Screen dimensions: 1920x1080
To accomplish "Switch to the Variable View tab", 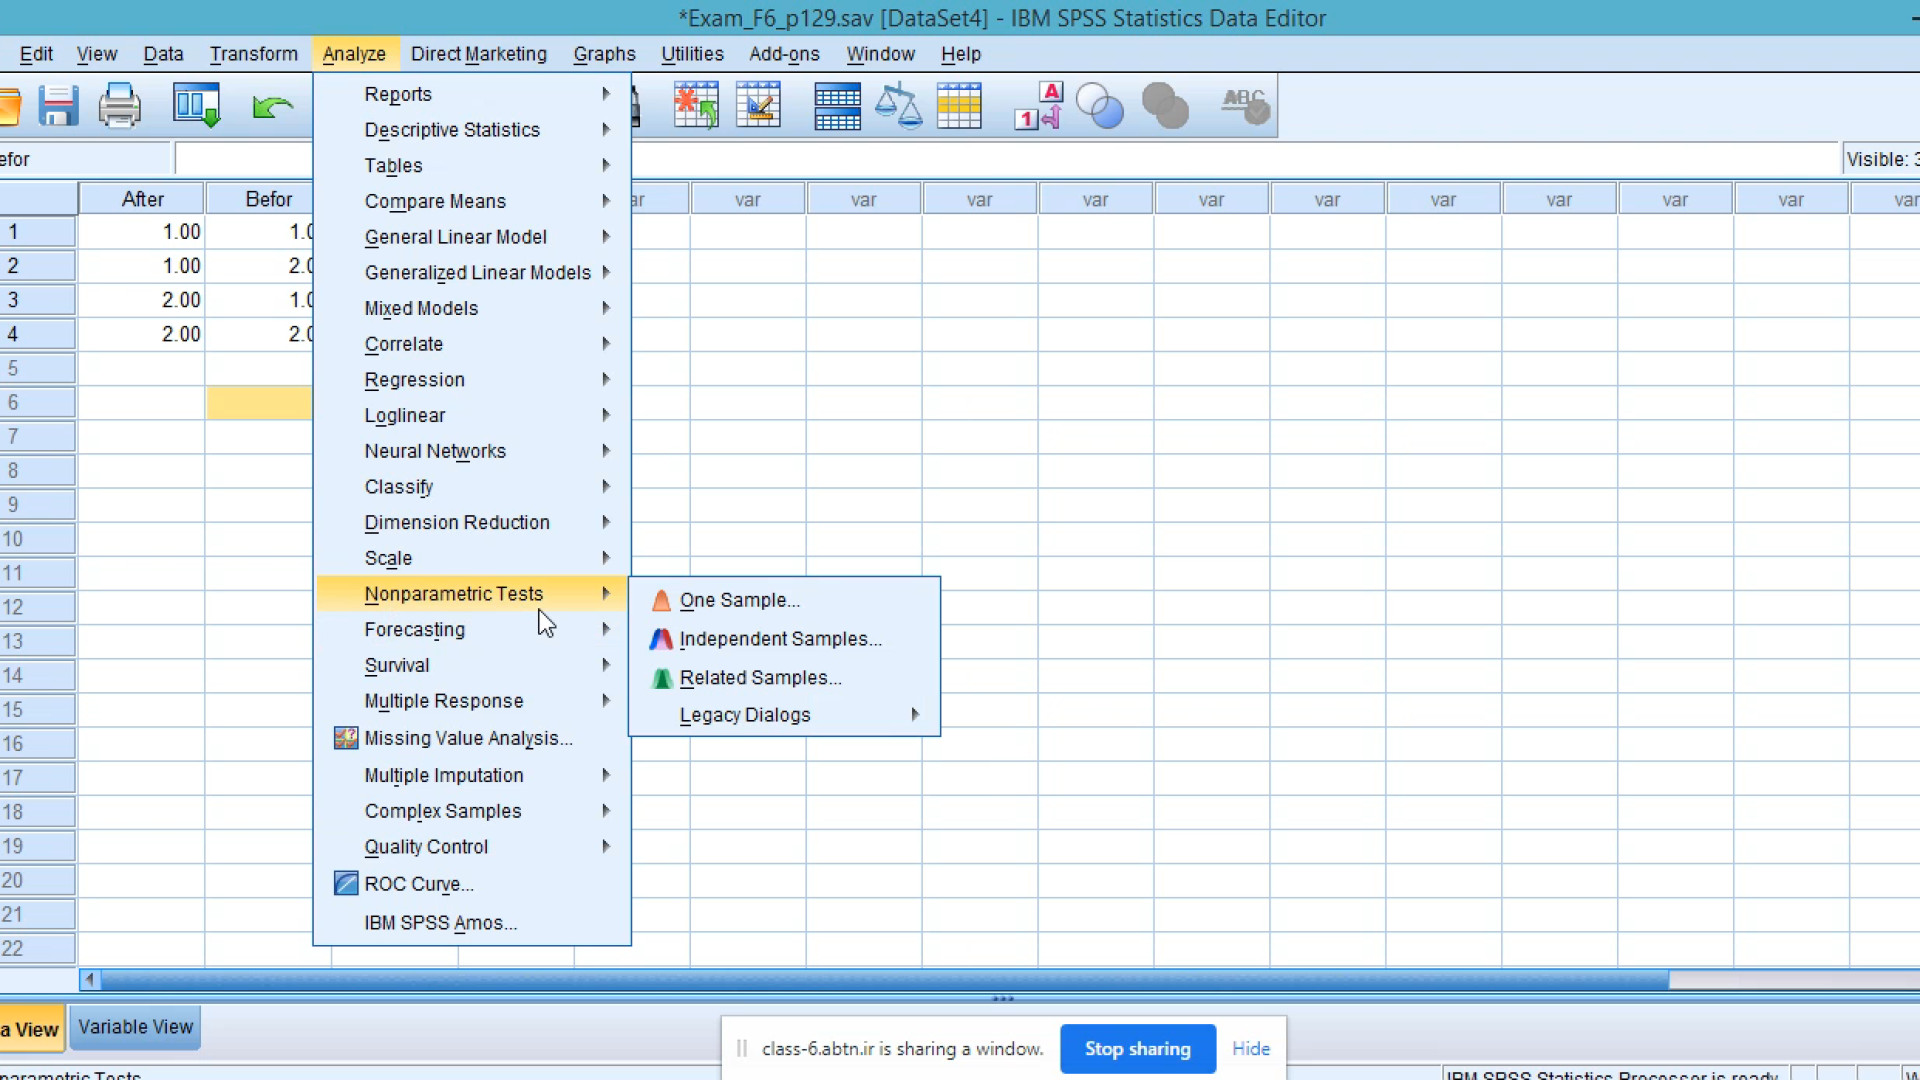I will [135, 1027].
